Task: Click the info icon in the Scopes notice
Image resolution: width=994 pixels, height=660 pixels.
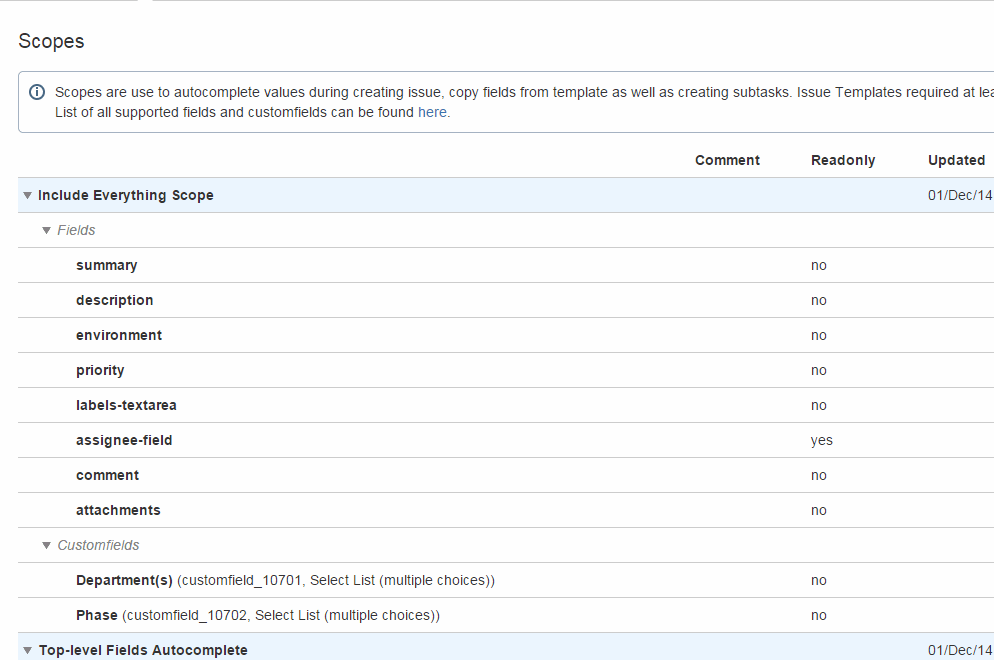Action: (x=37, y=92)
